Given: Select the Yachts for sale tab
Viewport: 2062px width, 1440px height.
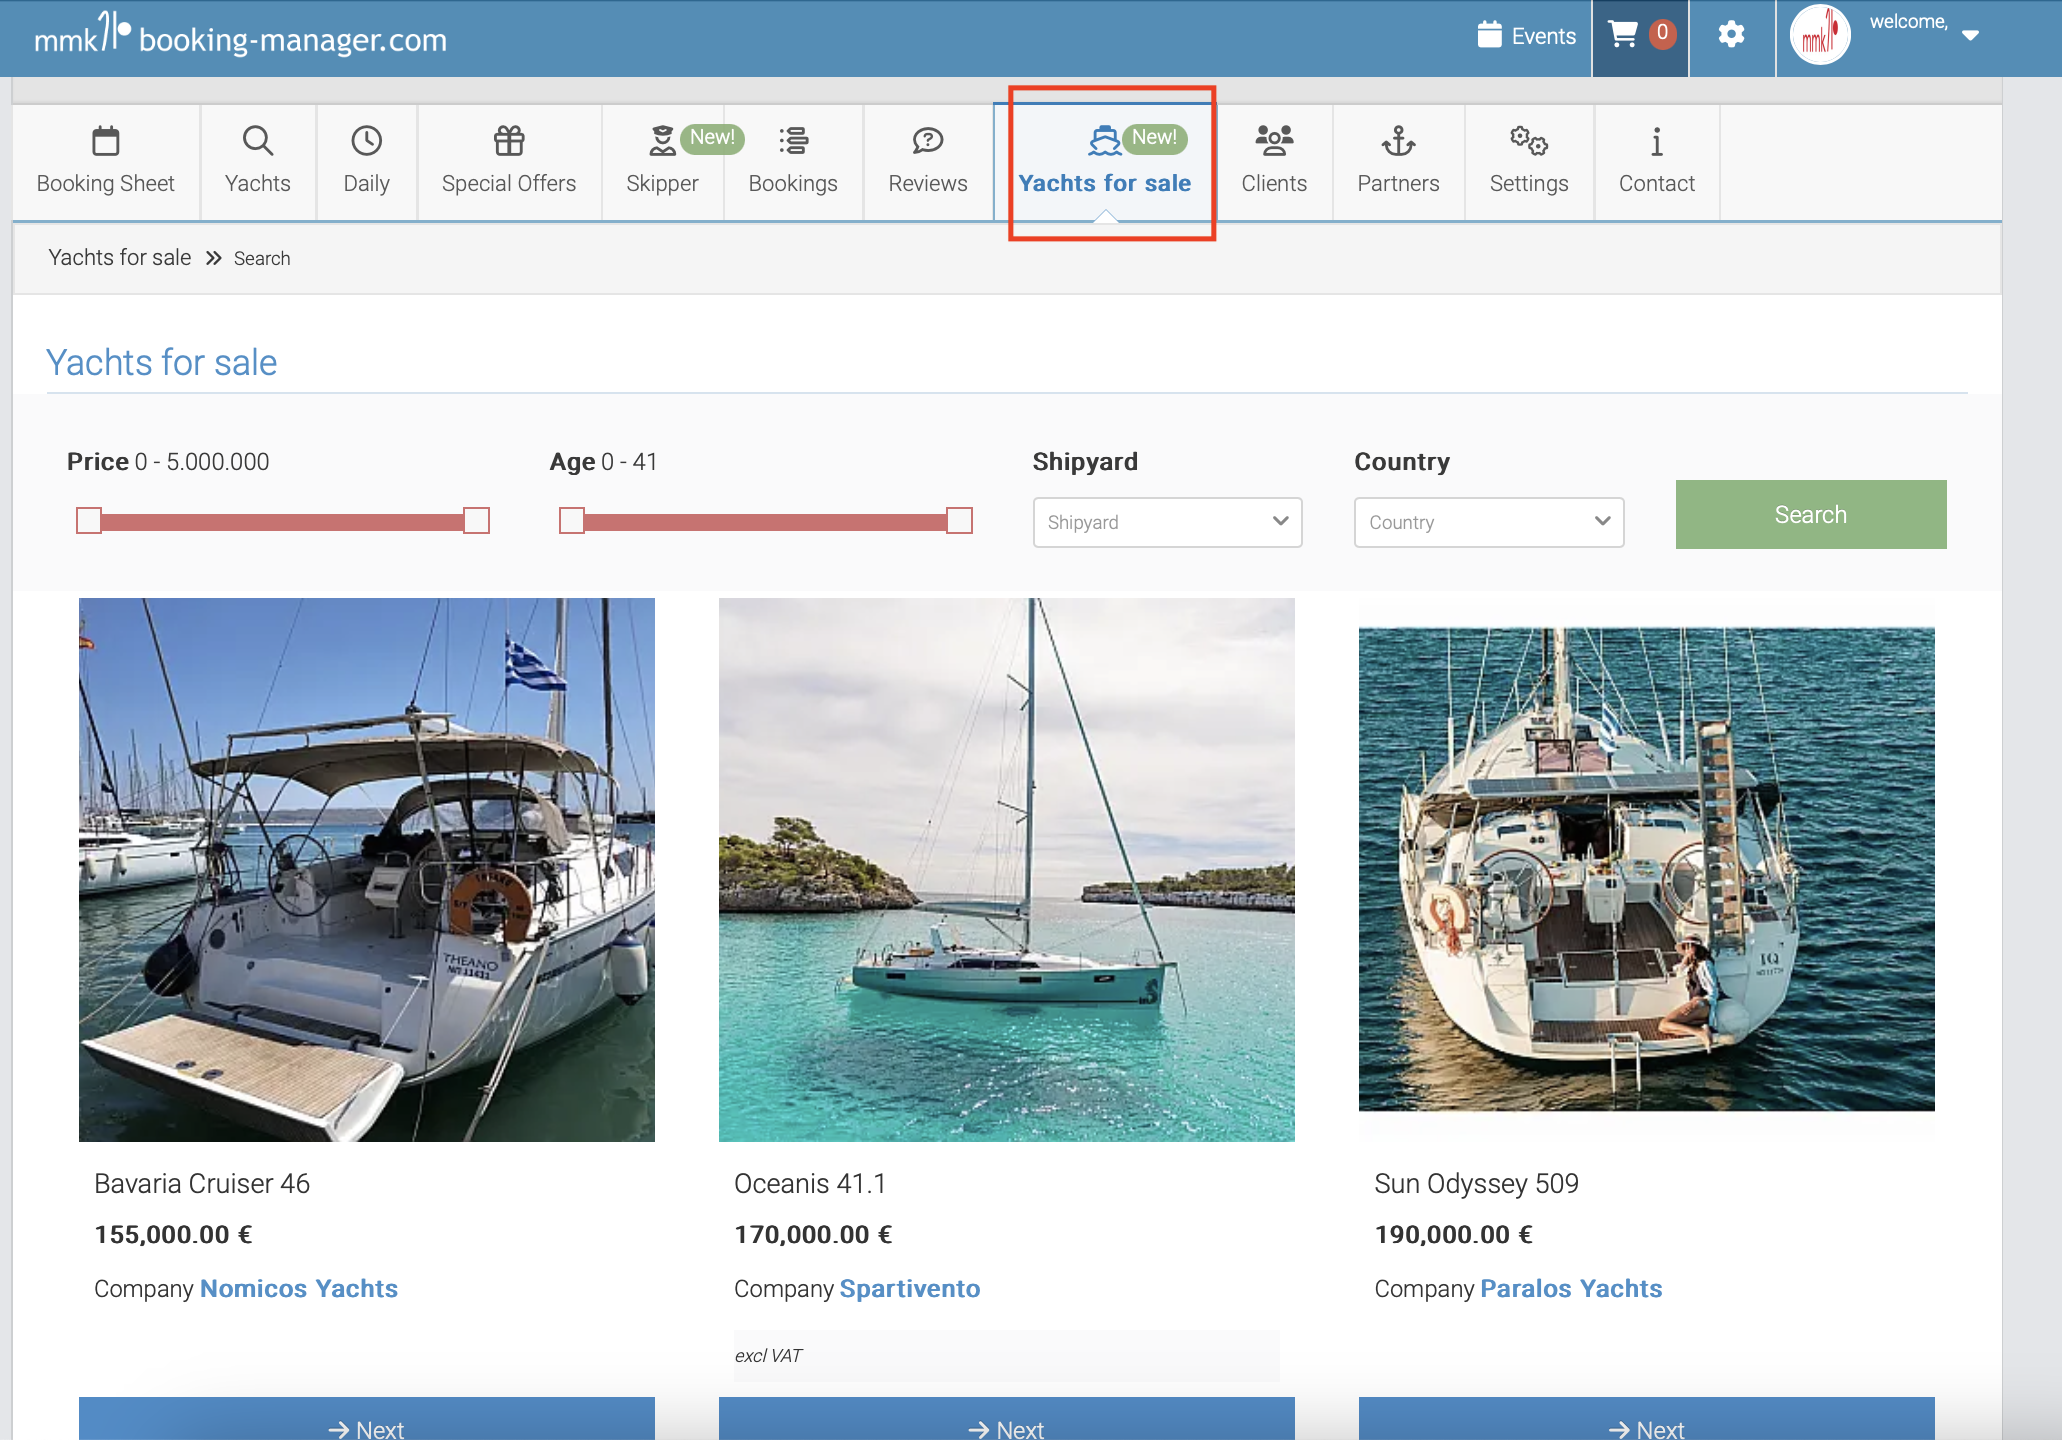Looking at the screenshot, I should tap(1105, 162).
